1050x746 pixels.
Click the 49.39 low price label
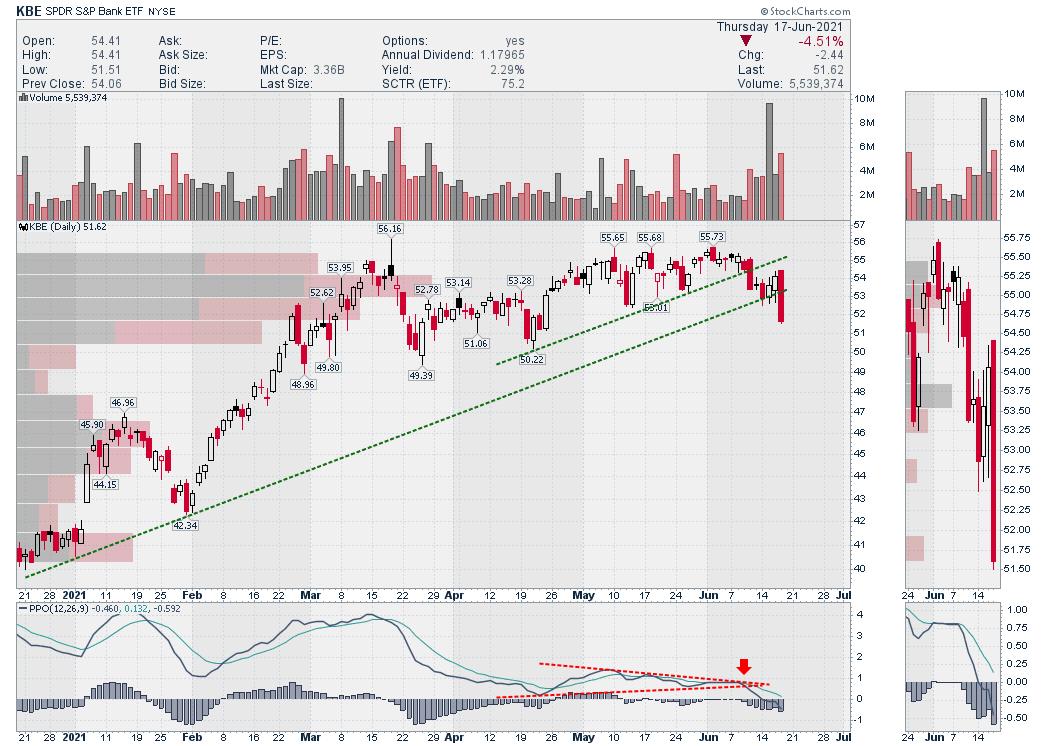421,376
